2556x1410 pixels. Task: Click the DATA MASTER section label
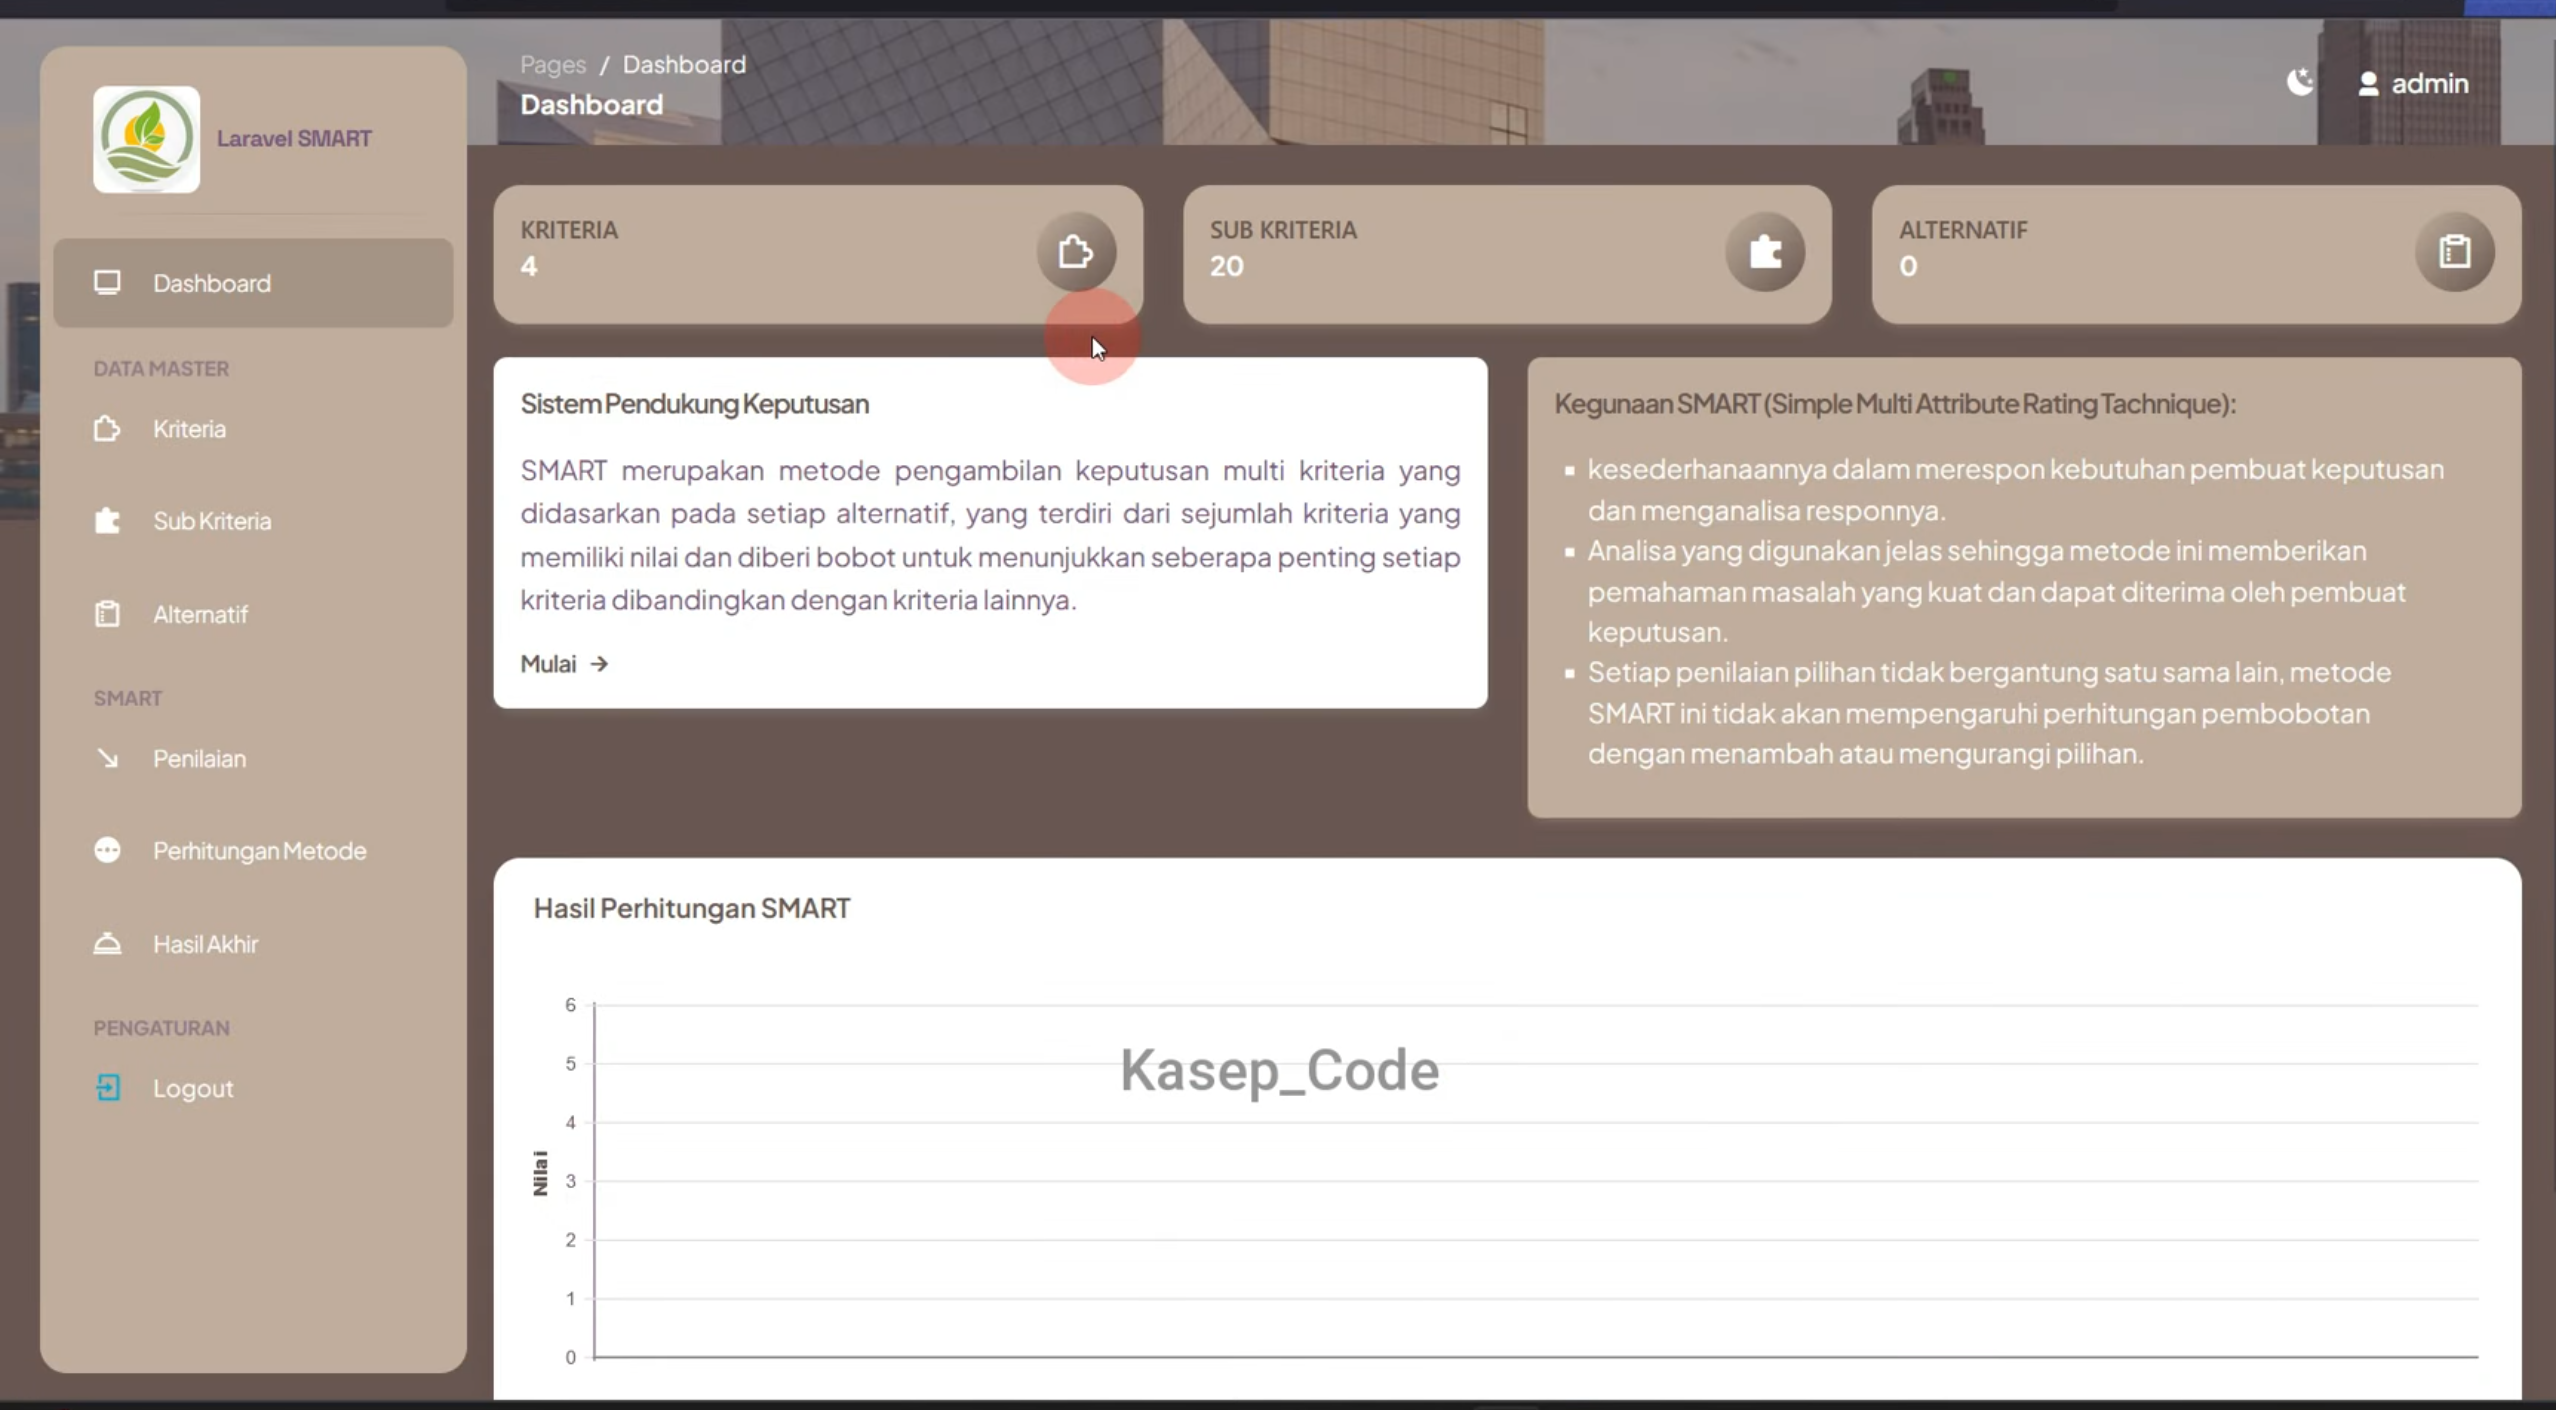(161, 369)
